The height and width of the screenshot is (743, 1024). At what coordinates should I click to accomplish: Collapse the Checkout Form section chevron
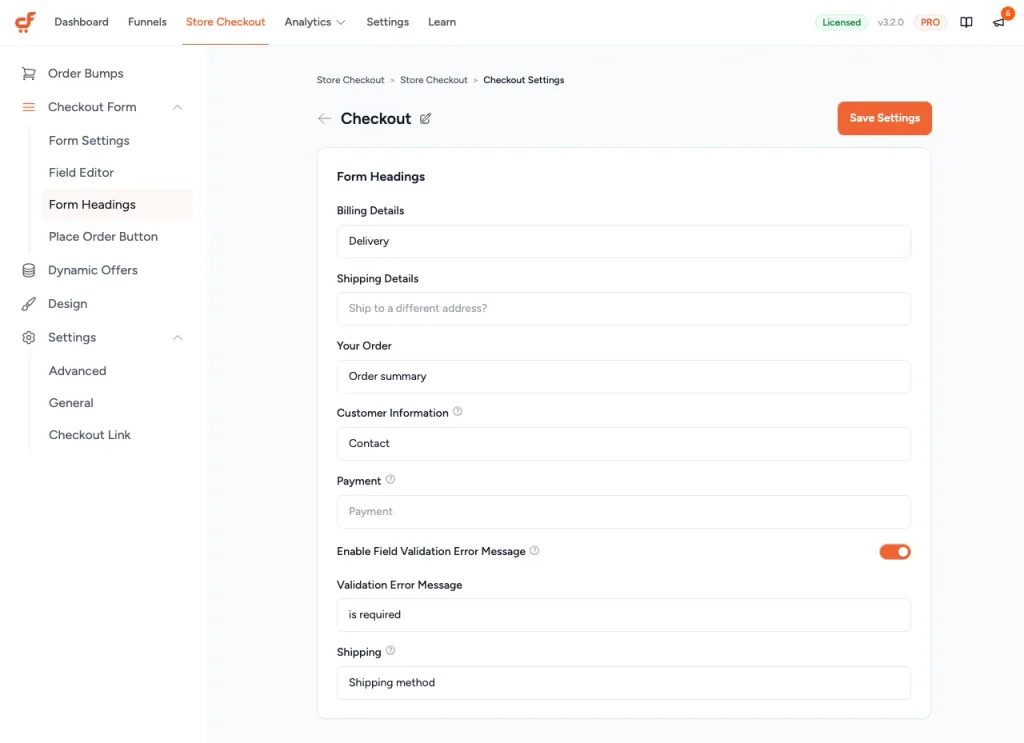click(x=178, y=107)
